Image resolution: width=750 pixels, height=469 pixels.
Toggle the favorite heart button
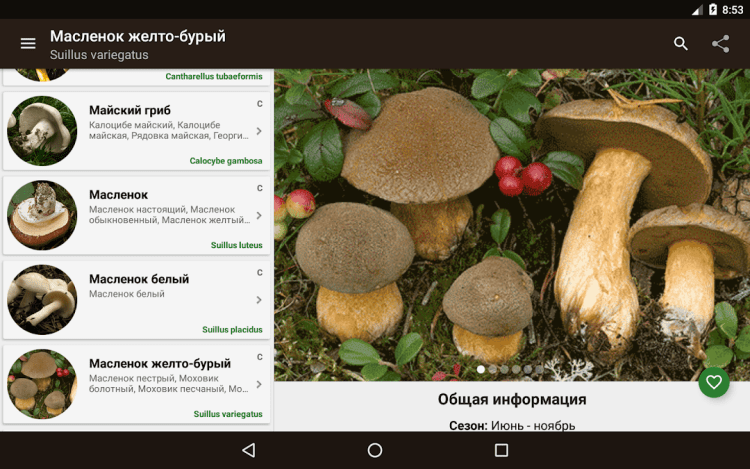(x=714, y=382)
